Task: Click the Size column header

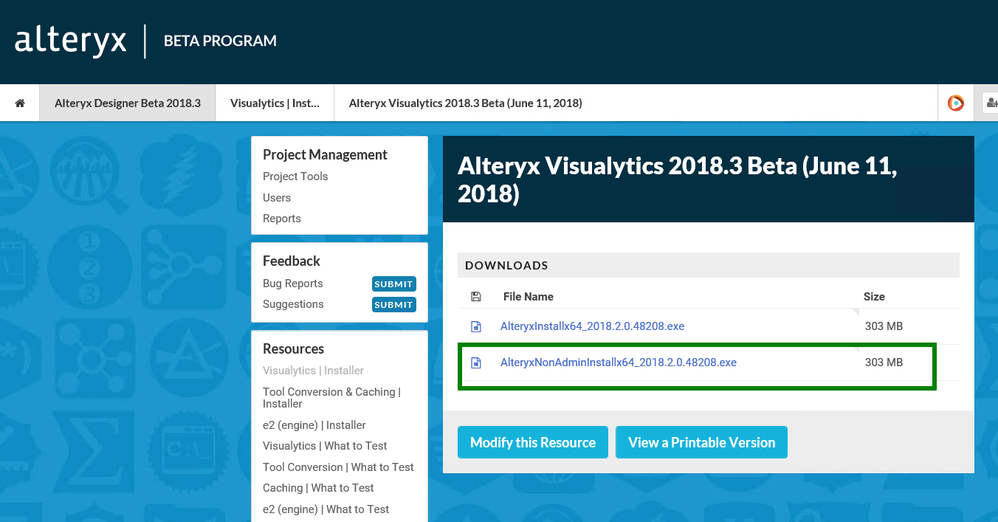Action: click(x=874, y=297)
